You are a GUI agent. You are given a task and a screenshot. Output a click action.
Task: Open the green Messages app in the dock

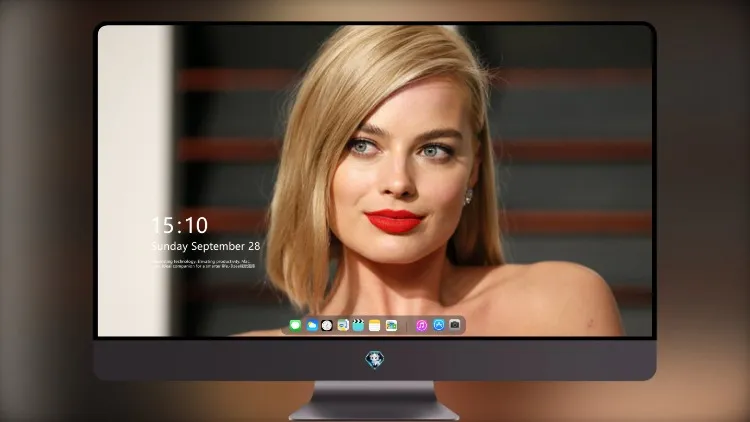[x=295, y=325]
